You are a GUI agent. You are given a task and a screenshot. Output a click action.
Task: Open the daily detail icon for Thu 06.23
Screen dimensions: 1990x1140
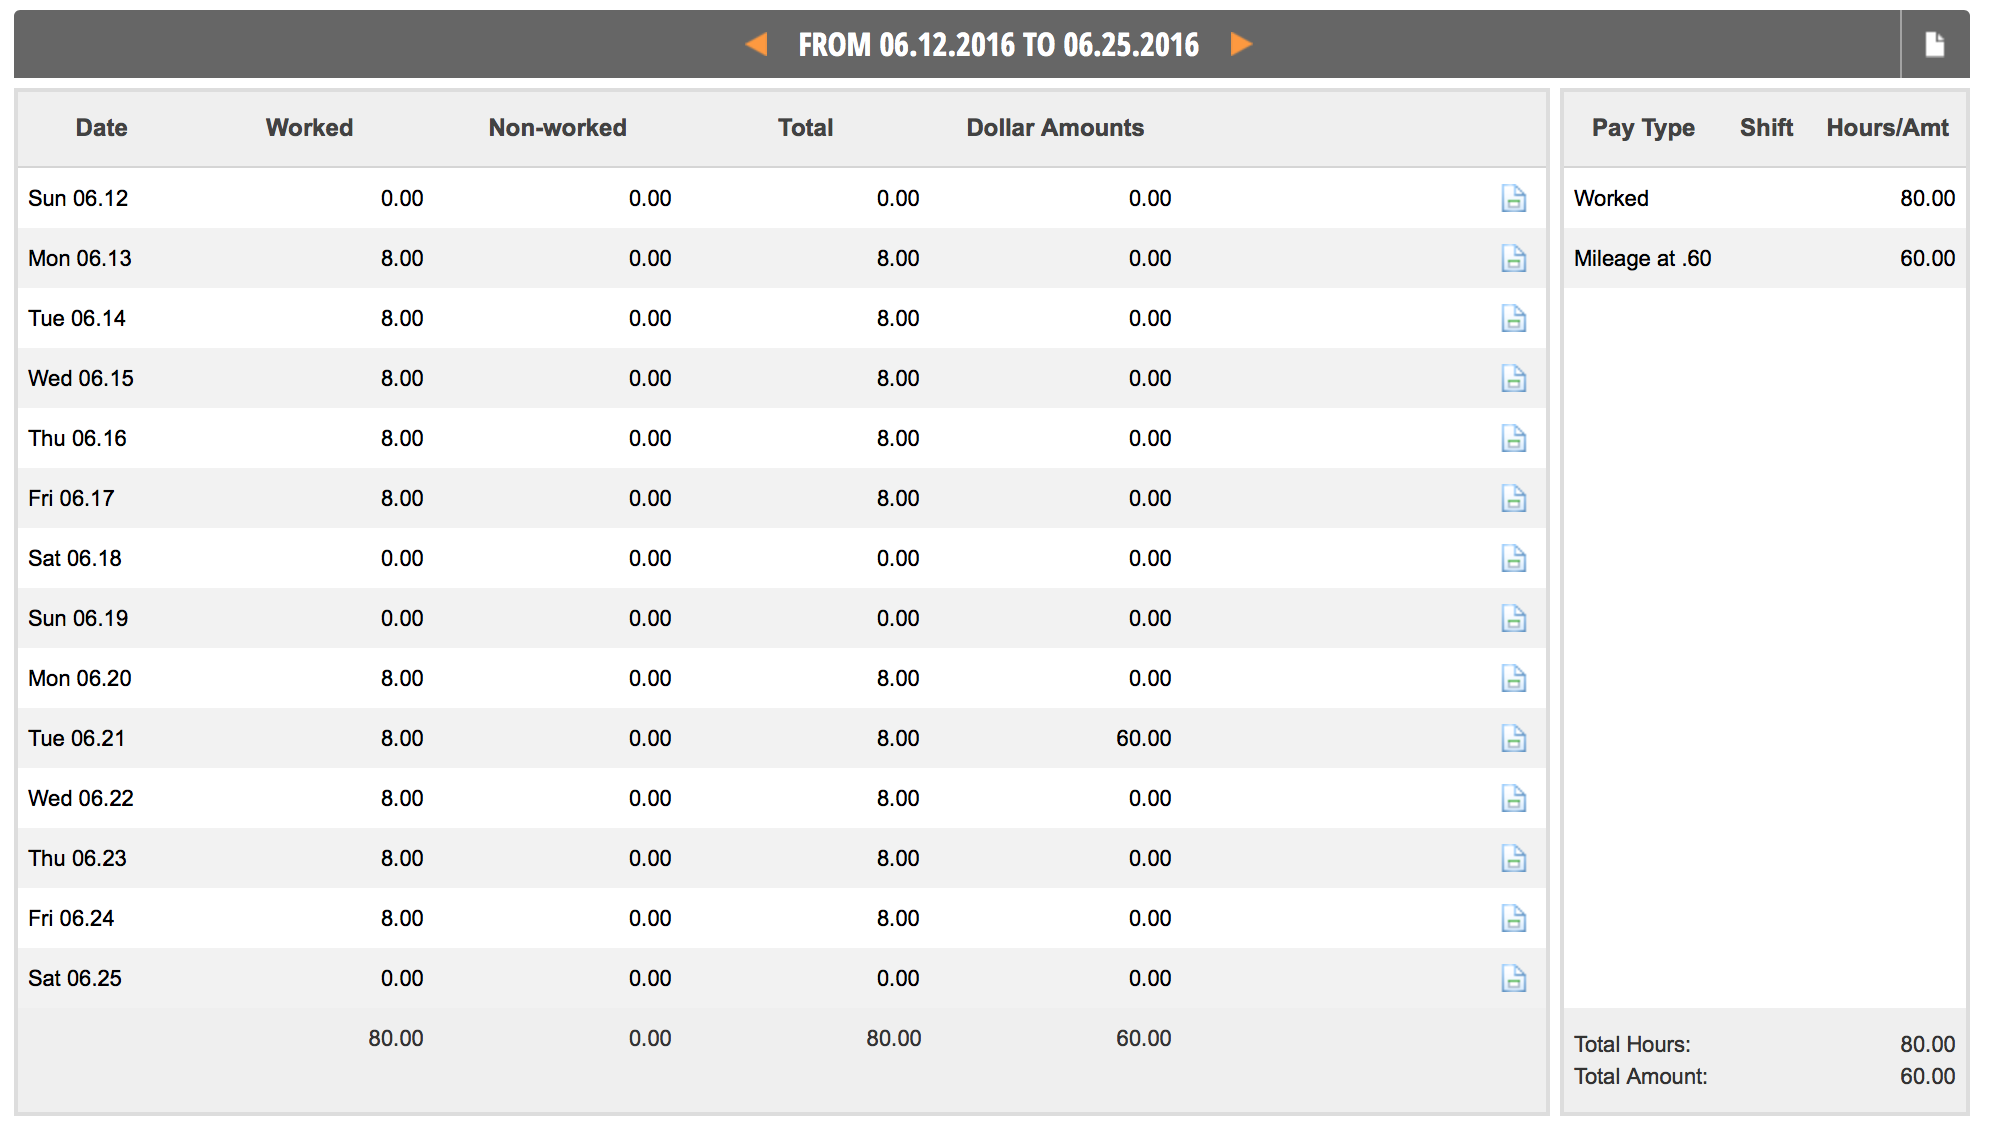[x=1513, y=858]
